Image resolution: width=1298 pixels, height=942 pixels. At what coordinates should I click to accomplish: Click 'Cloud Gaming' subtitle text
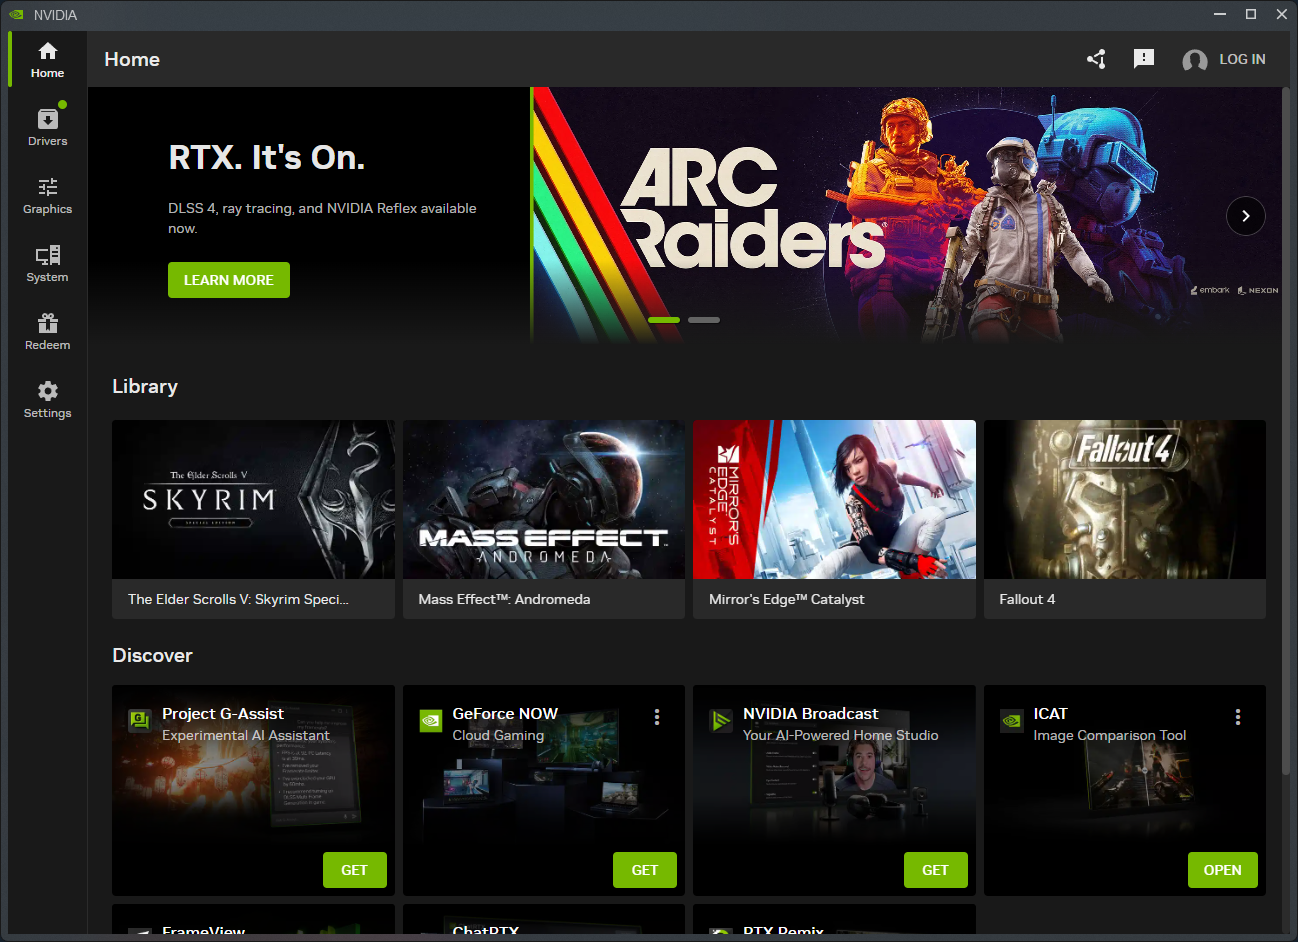pyautogui.click(x=498, y=735)
